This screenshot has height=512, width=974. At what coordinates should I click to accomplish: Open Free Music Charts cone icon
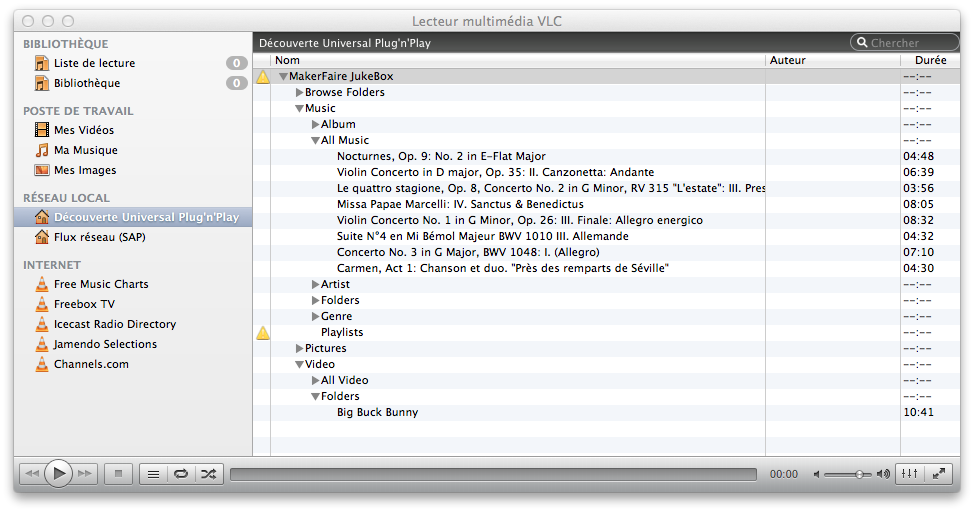click(41, 284)
